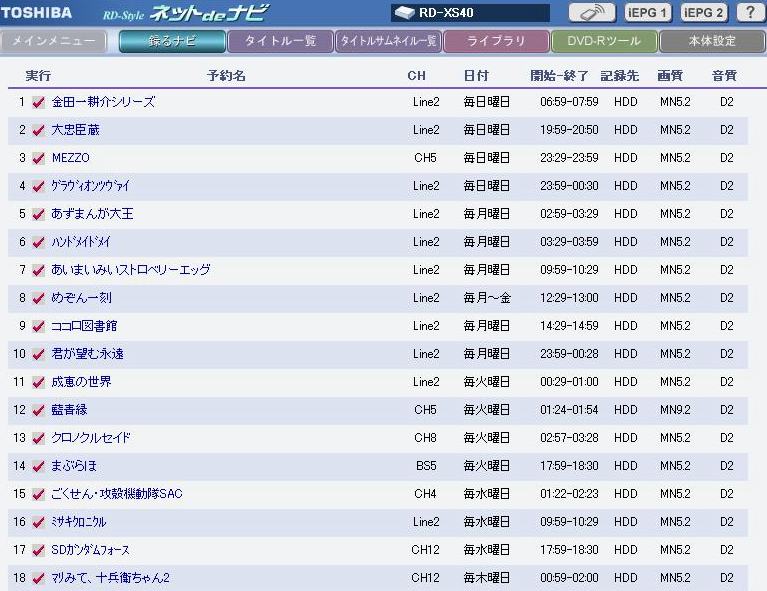Open the クロノクルセイド reservation link

click(x=90, y=438)
